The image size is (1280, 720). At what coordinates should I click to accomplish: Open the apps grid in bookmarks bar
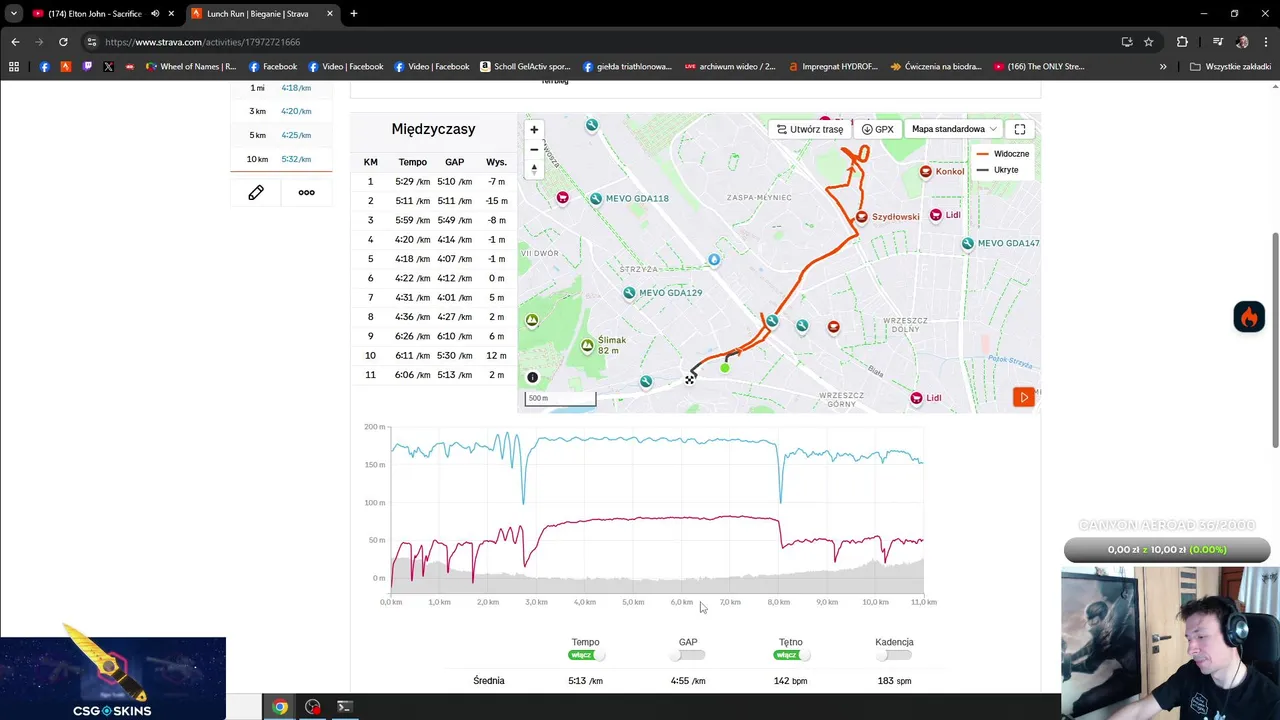point(14,67)
